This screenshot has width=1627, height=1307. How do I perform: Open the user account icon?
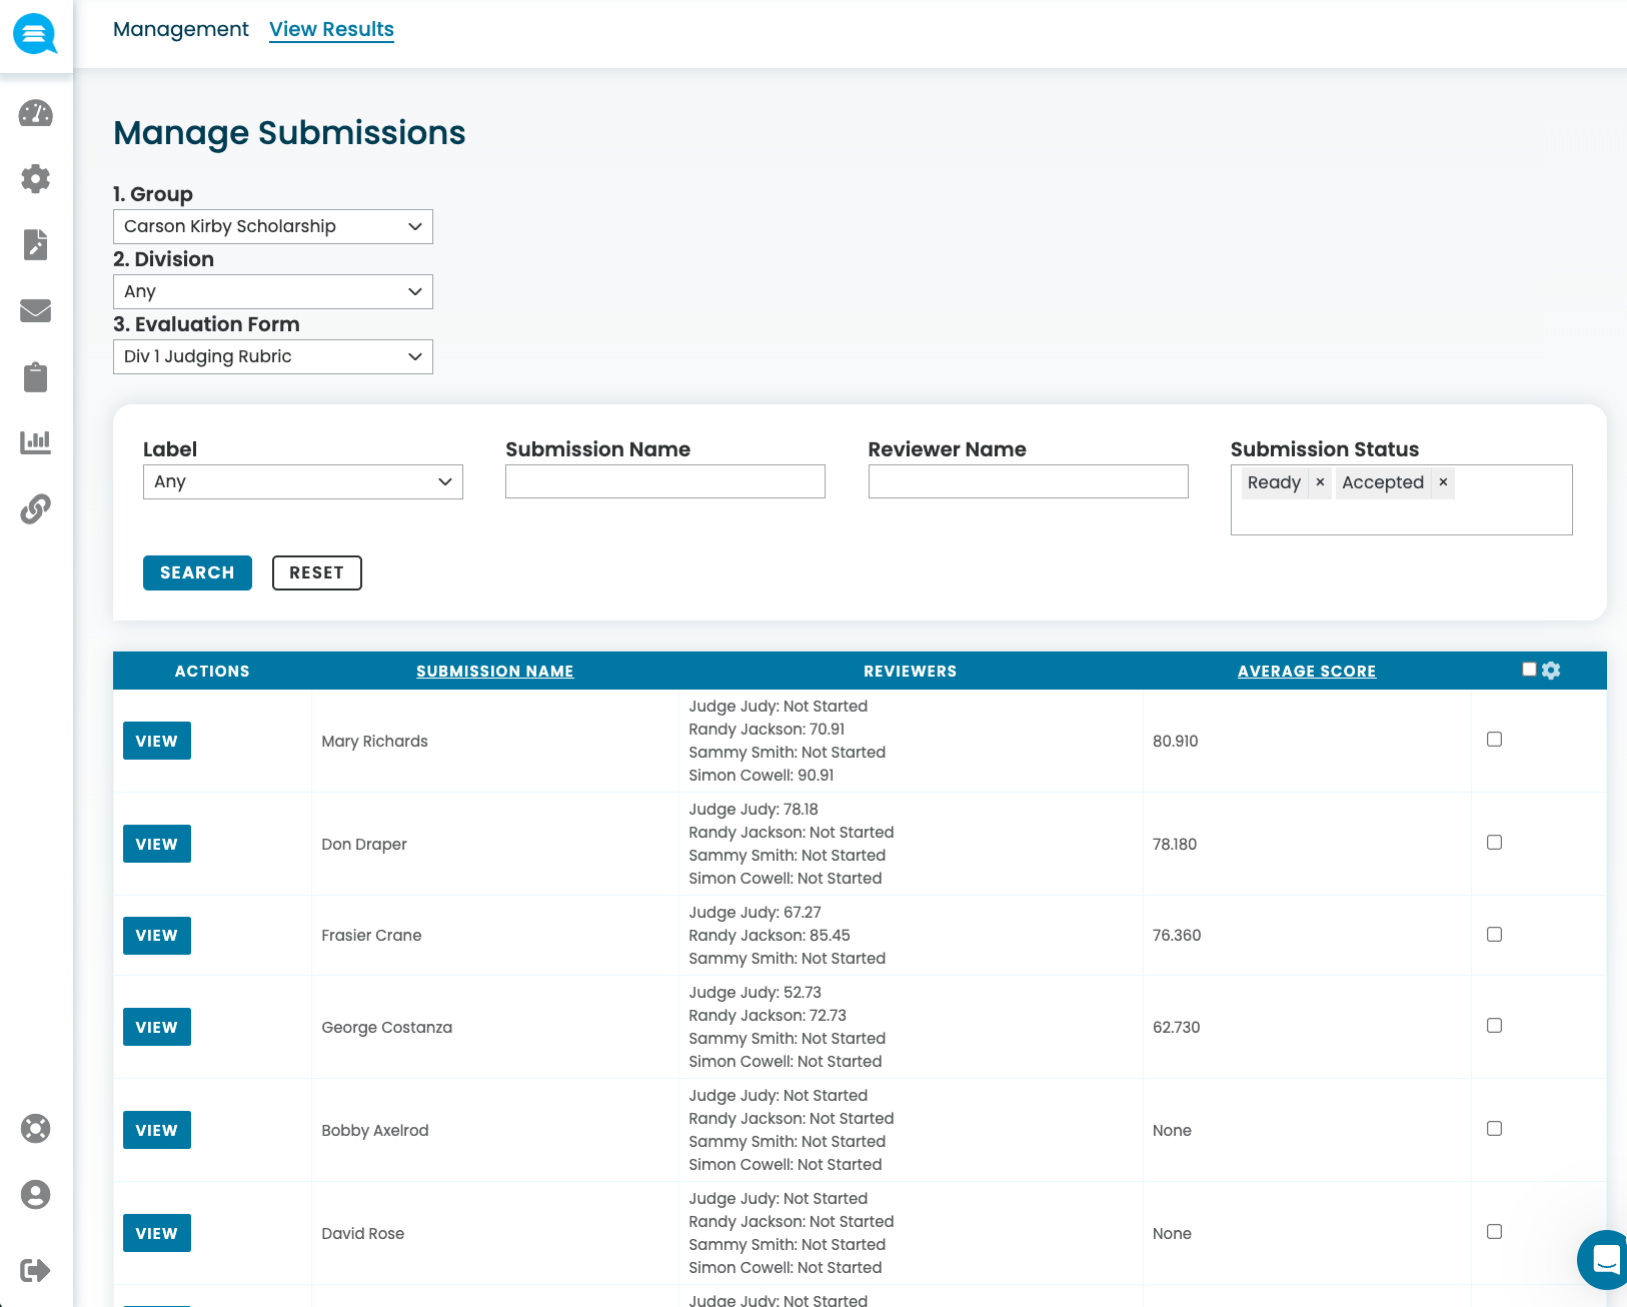[35, 1194]
